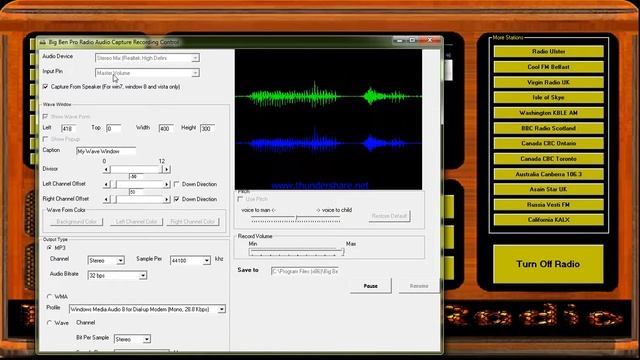Viewport: 640px width, 360px height.
Task: Click the Divisor scrollbar track
Action: point(136,169)
